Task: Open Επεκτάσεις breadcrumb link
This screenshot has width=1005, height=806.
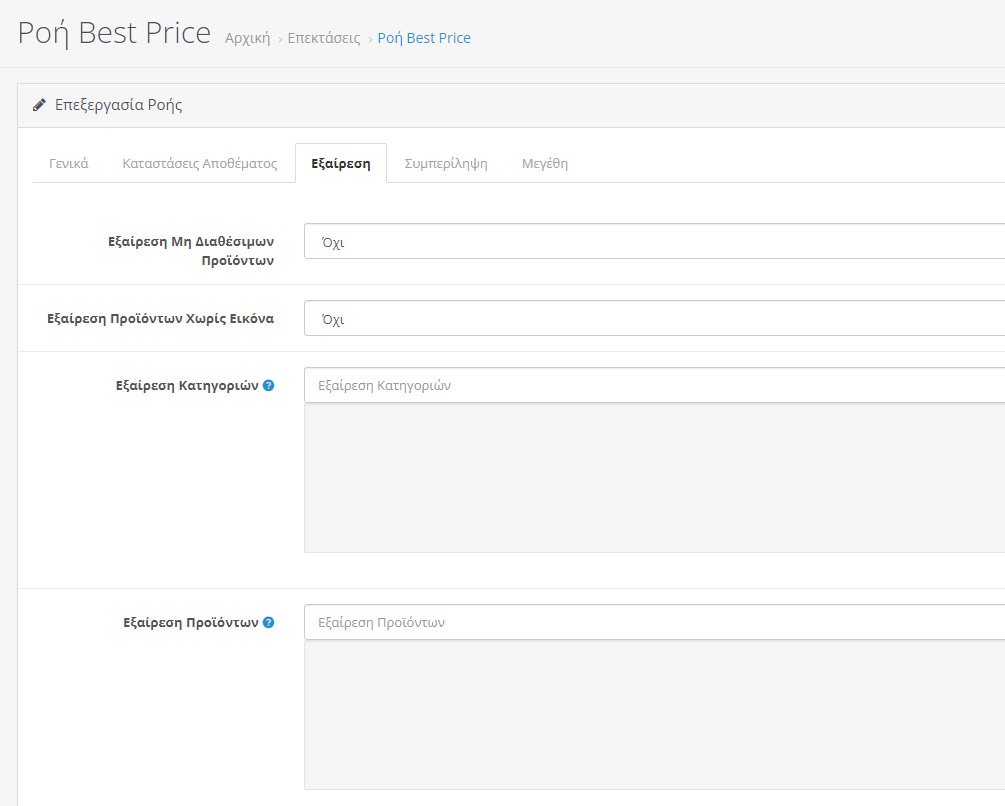Action: (324, 38)
